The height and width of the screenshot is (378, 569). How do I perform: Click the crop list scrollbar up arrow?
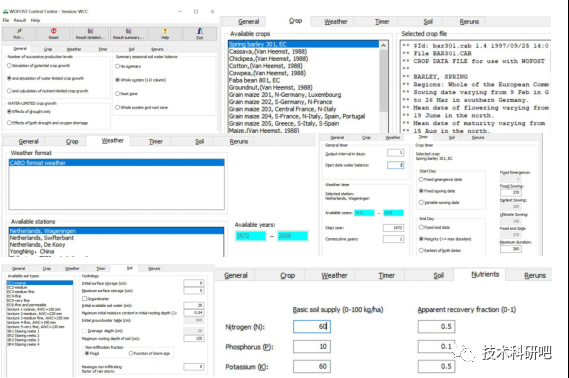pos(383,45)
